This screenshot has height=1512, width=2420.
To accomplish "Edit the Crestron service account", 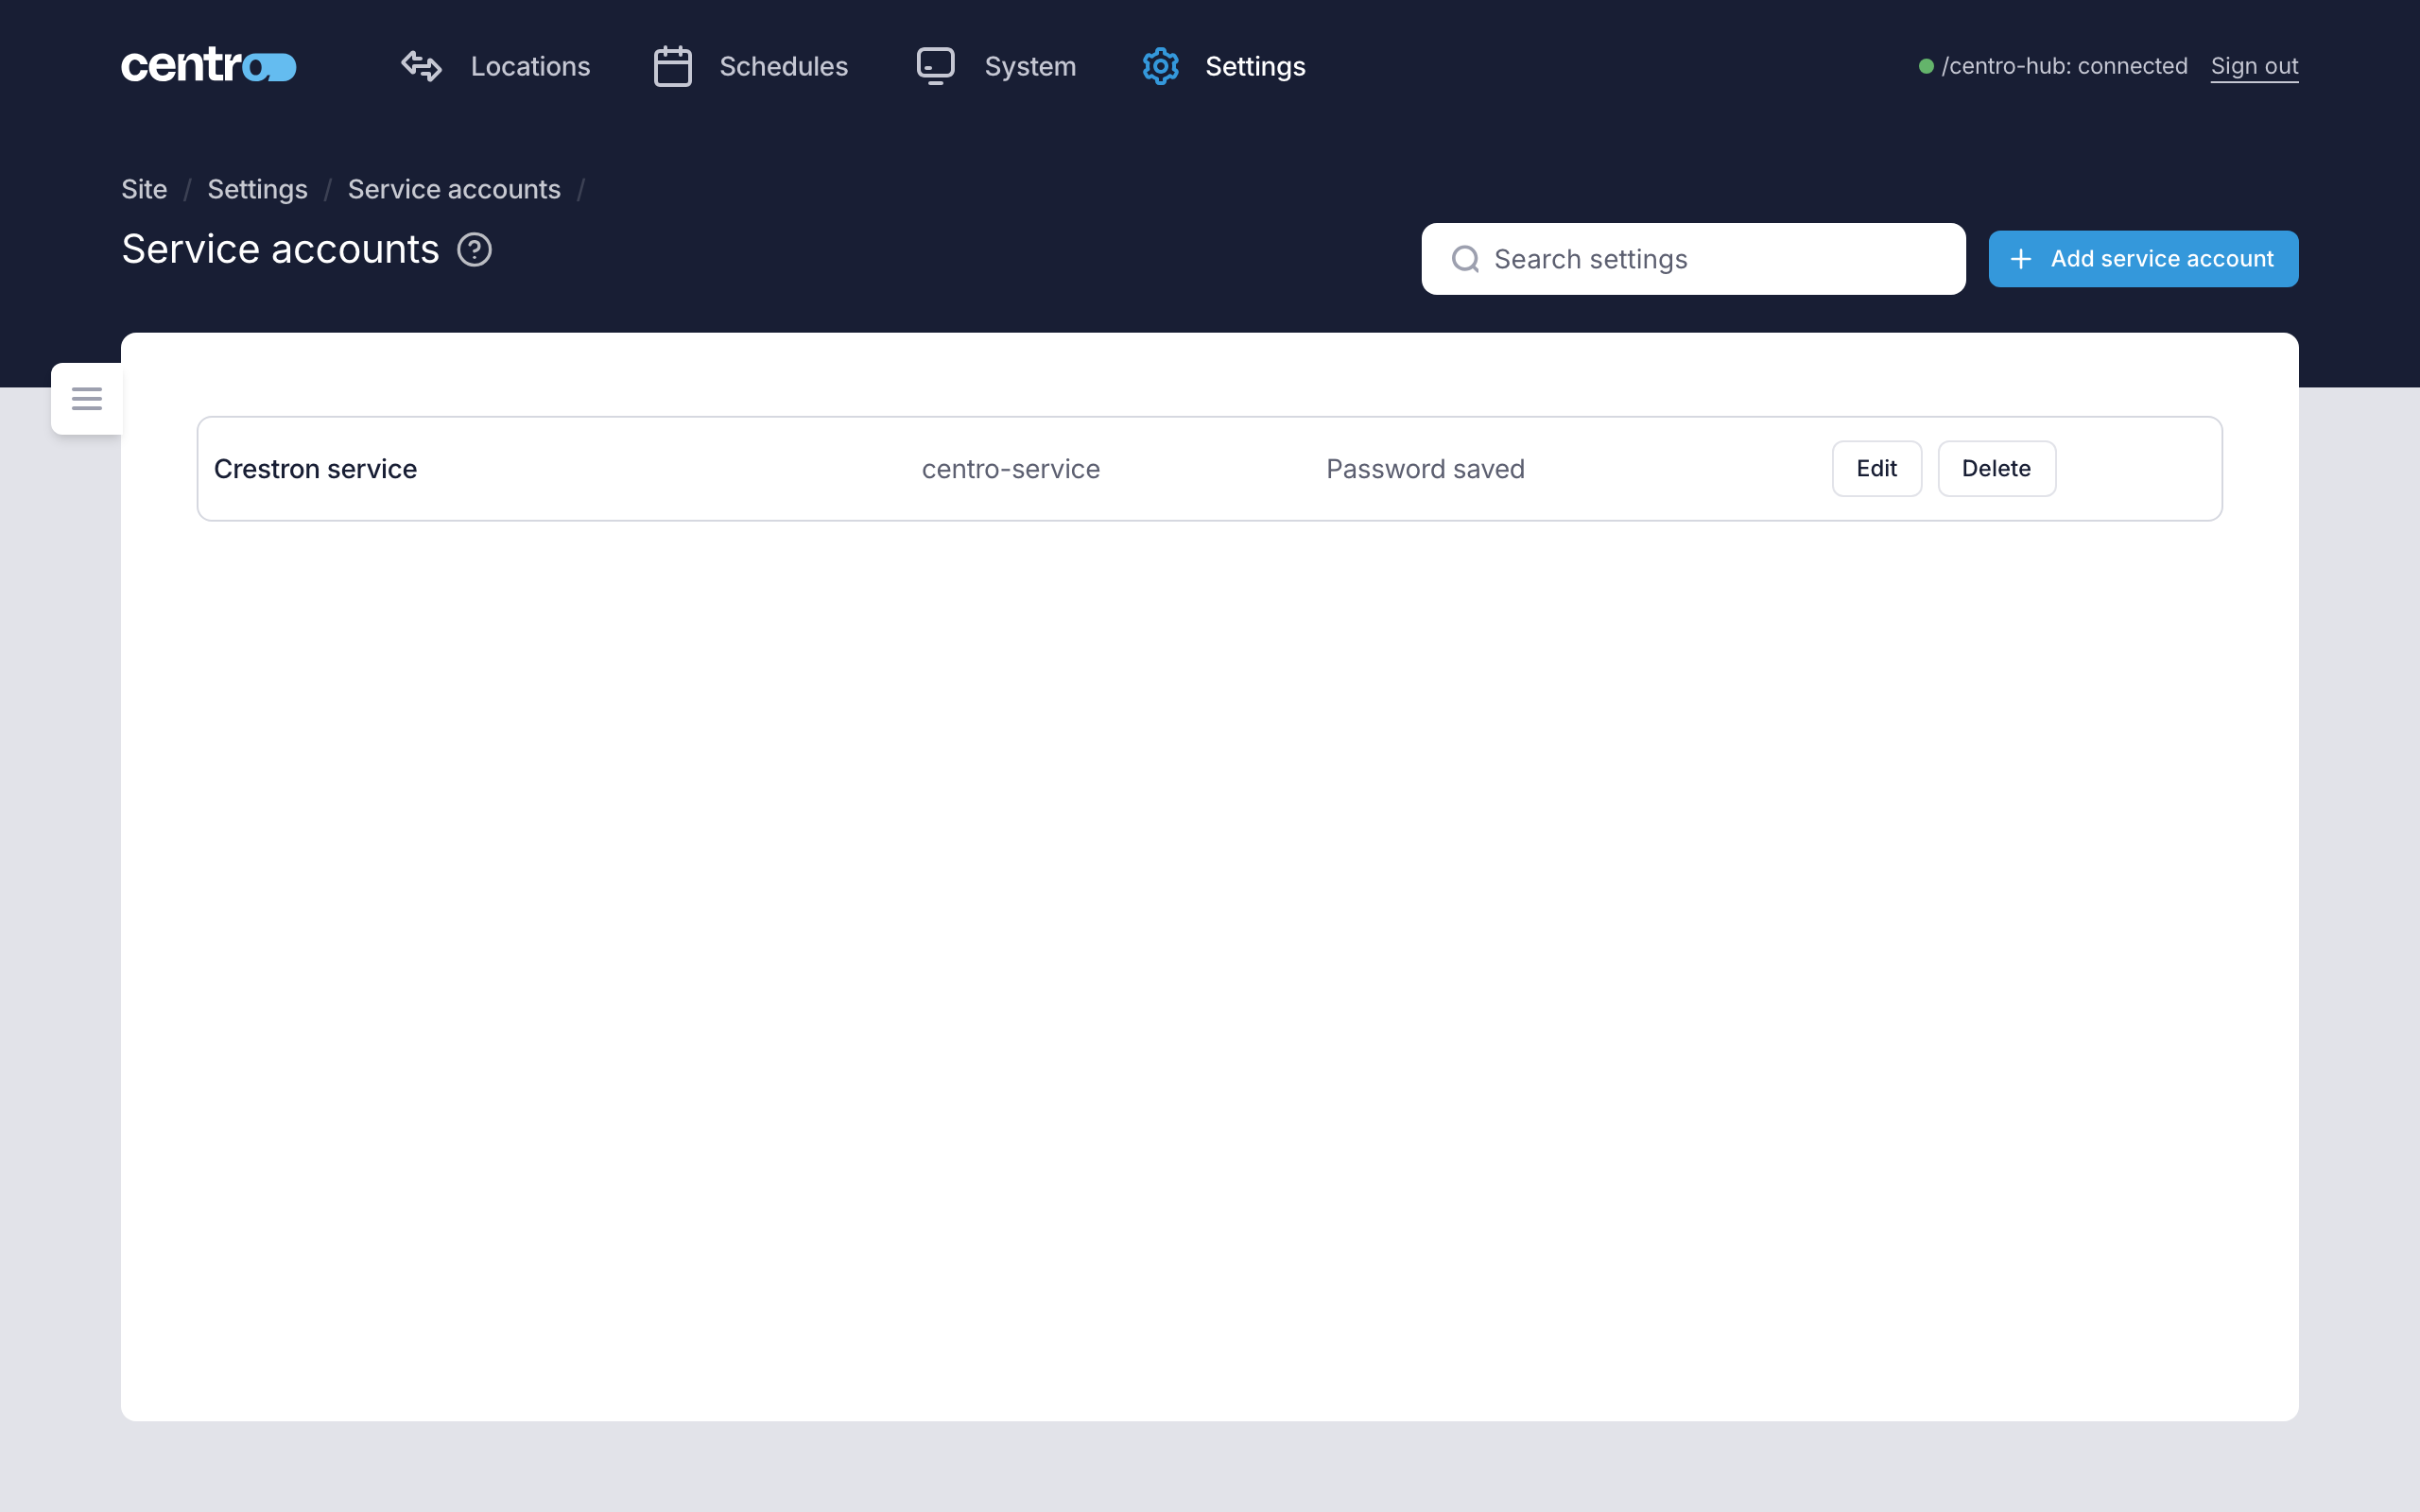I will click(x=1876, y=468).
